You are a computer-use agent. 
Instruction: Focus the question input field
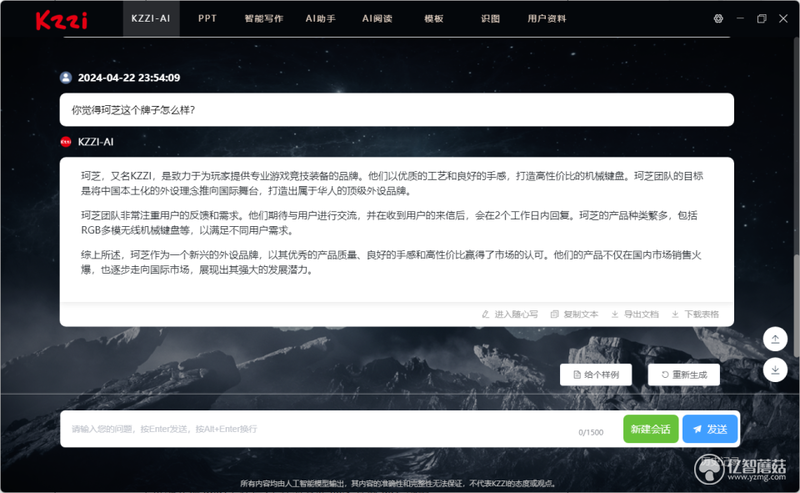(x=319, y=429)
